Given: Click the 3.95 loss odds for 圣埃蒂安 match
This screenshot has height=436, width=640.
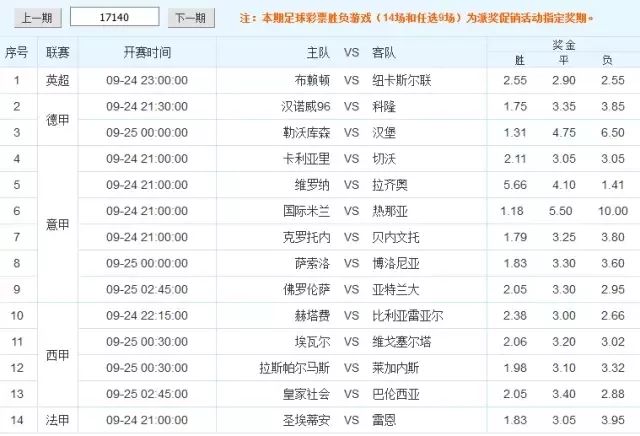Looking at the screenshot, I should tap(613, 420).
